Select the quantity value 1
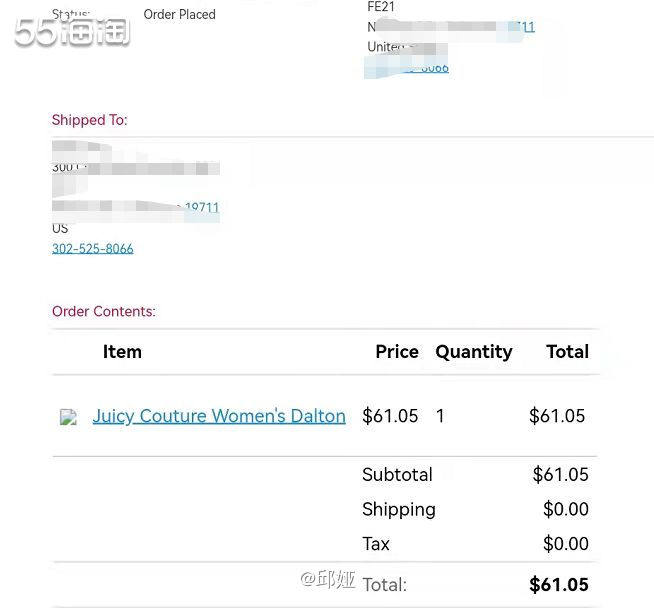654x608 pixels. [x=440, y=416]
